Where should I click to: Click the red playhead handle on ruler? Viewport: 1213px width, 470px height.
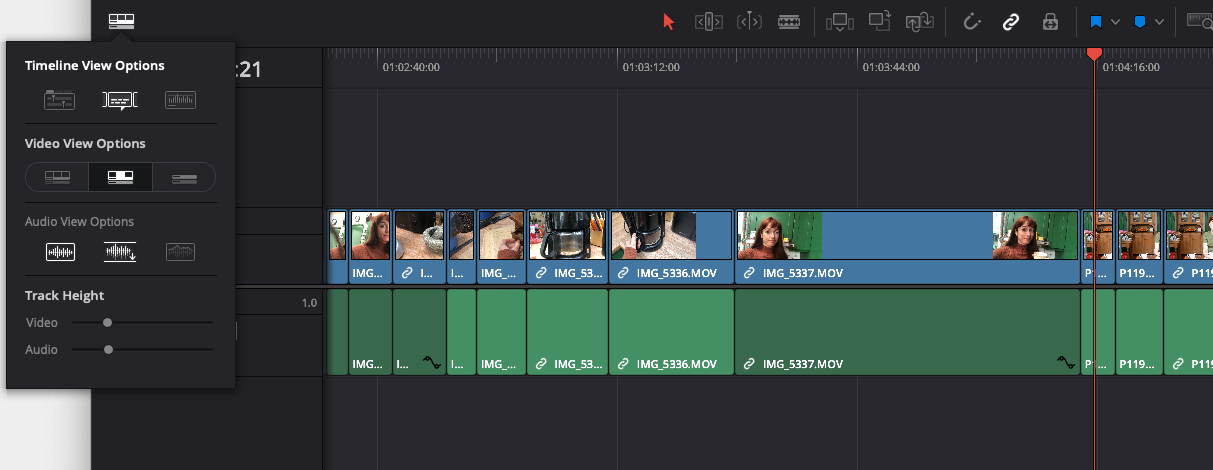pyautogui.click(x=1094, y=52)
